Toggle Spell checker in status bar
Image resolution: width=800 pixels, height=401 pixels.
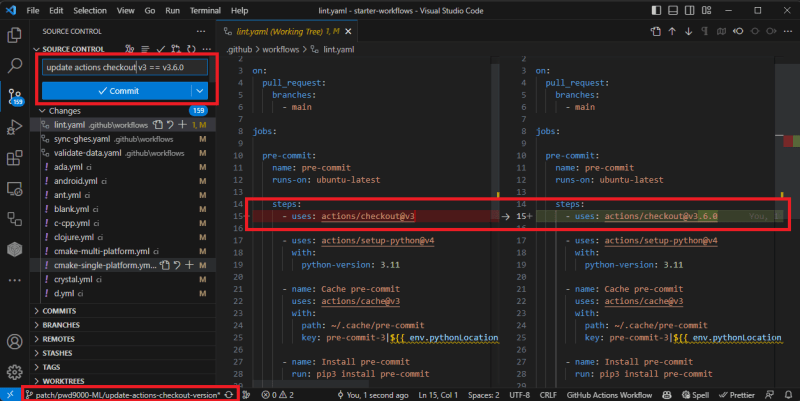click(x=695, y=395)
